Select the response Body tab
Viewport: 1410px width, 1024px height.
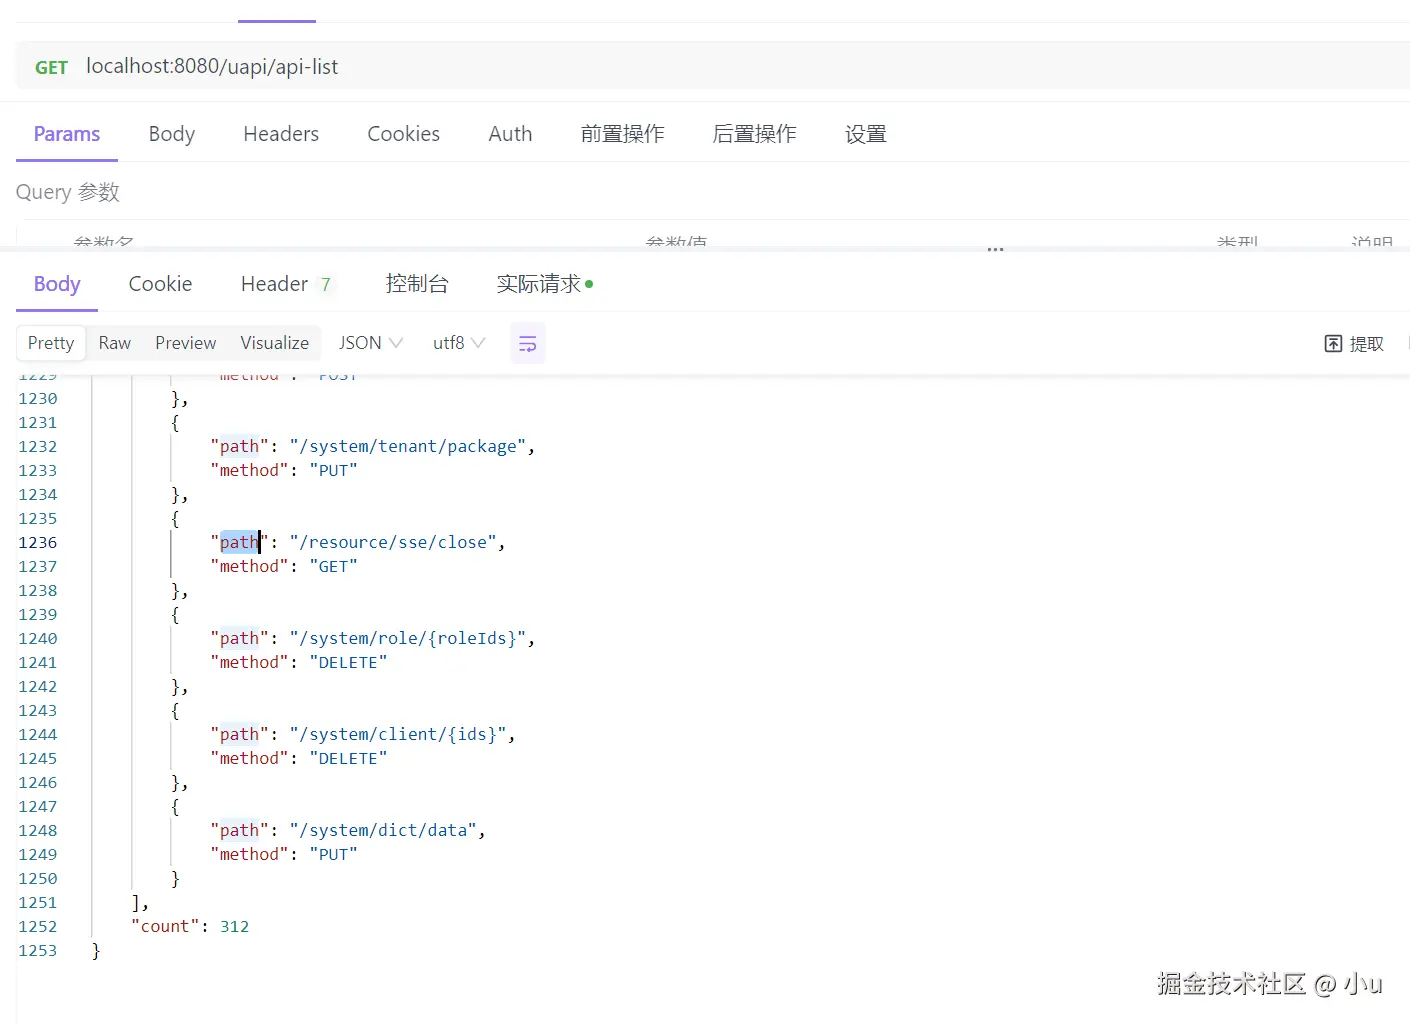pos(57,284)
